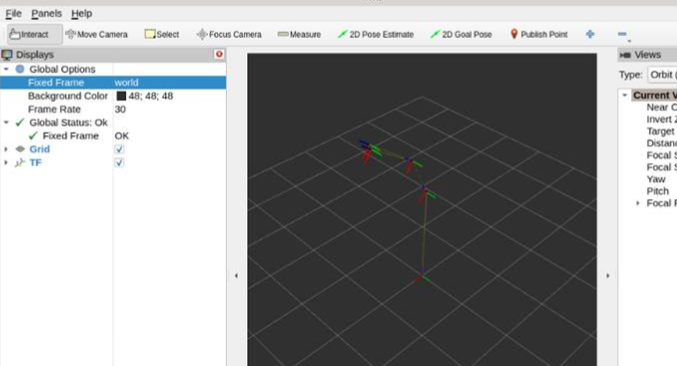Select the Publish Point tool
This screenshot has width=677, height=366.
point(538,34)
